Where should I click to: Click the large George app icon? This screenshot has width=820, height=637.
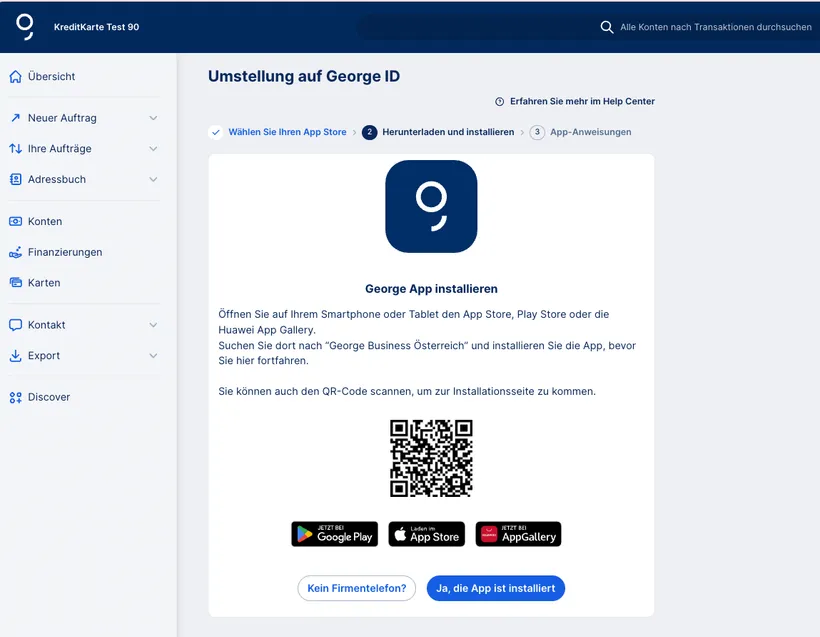tap(431, 206)
